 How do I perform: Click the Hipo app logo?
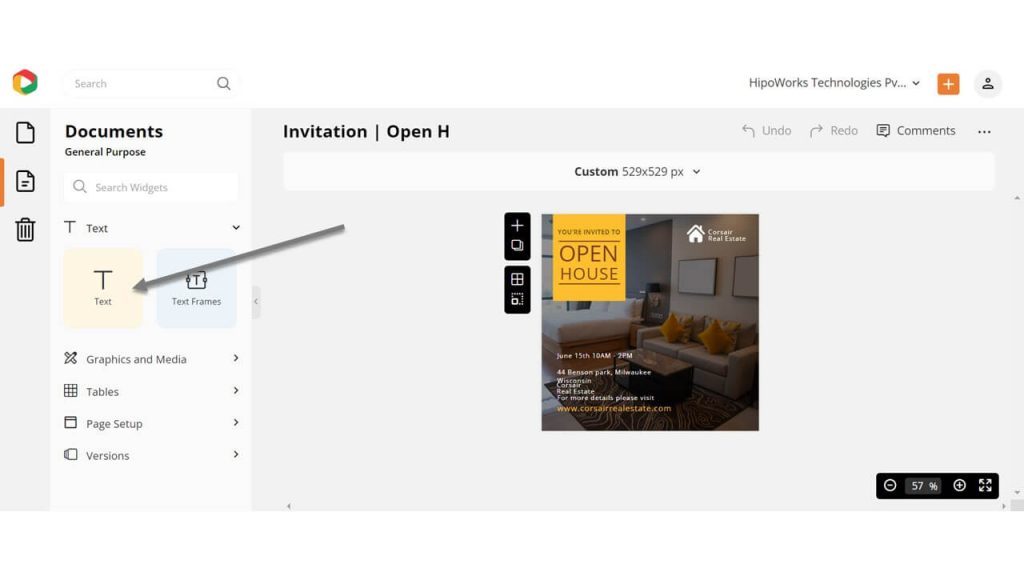[x=25, y=82]
